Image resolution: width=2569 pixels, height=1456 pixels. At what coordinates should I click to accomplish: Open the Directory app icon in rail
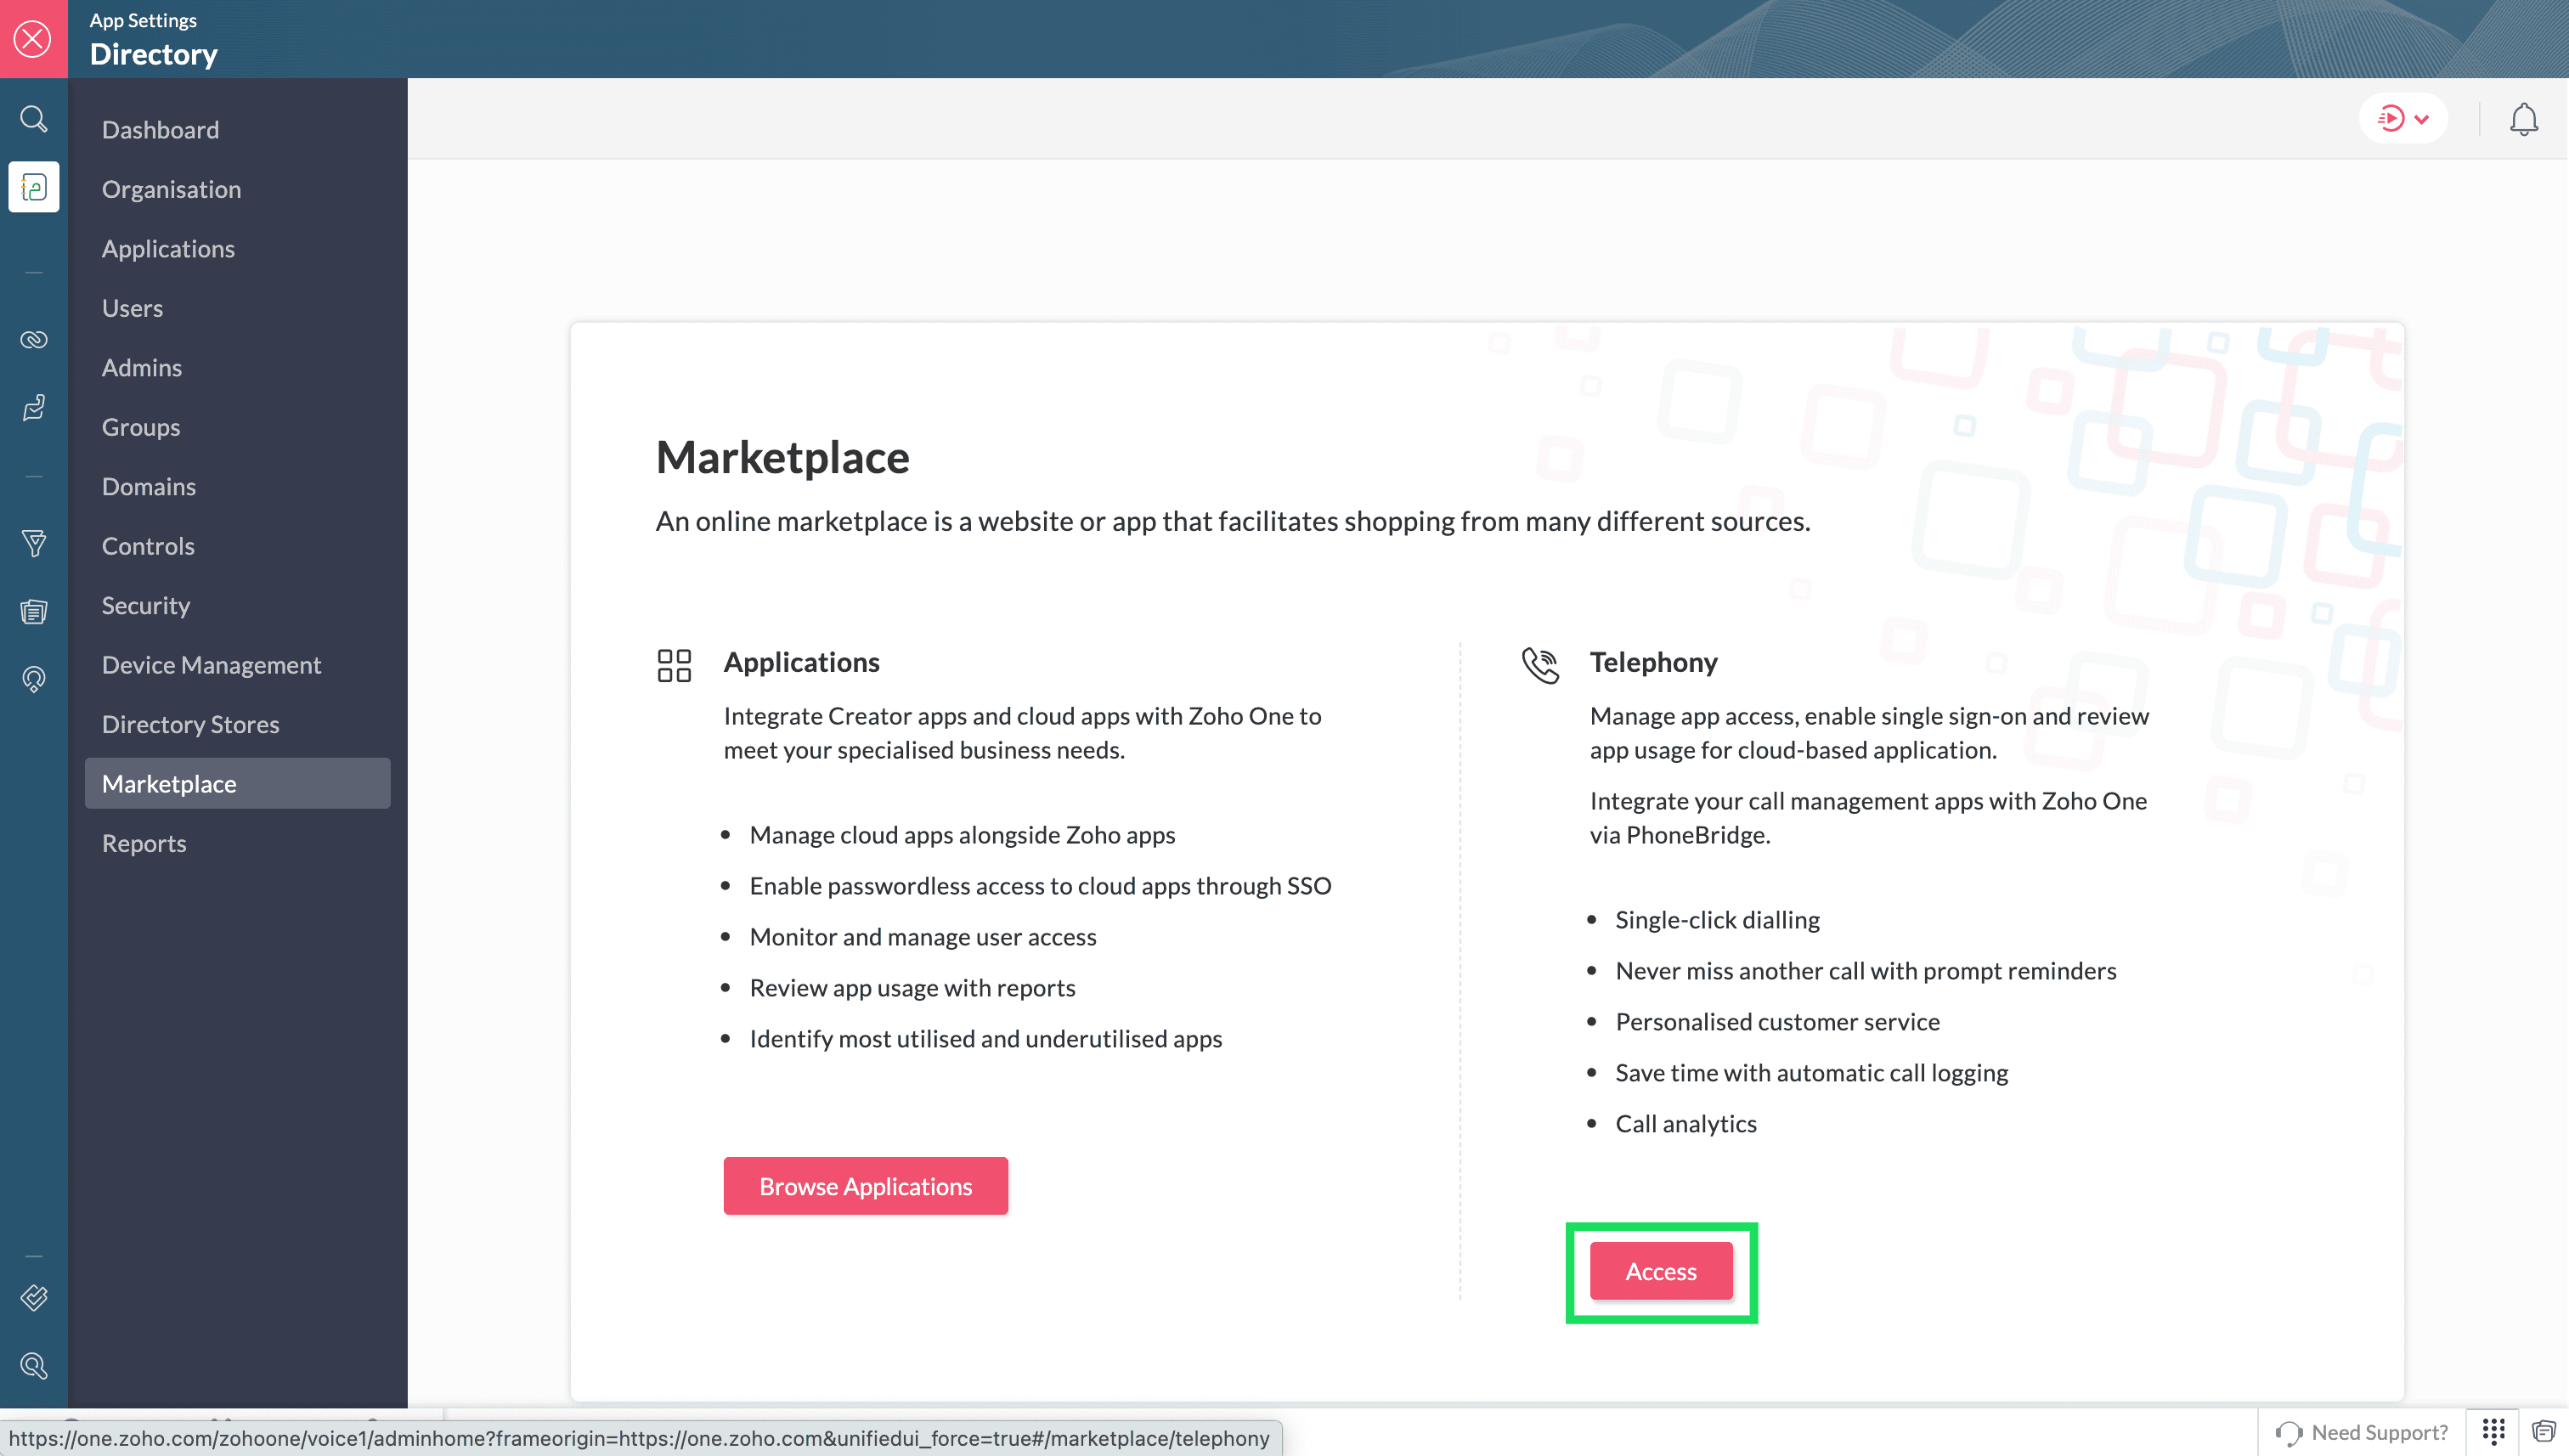pyautogui.click(x=33, y=187)
